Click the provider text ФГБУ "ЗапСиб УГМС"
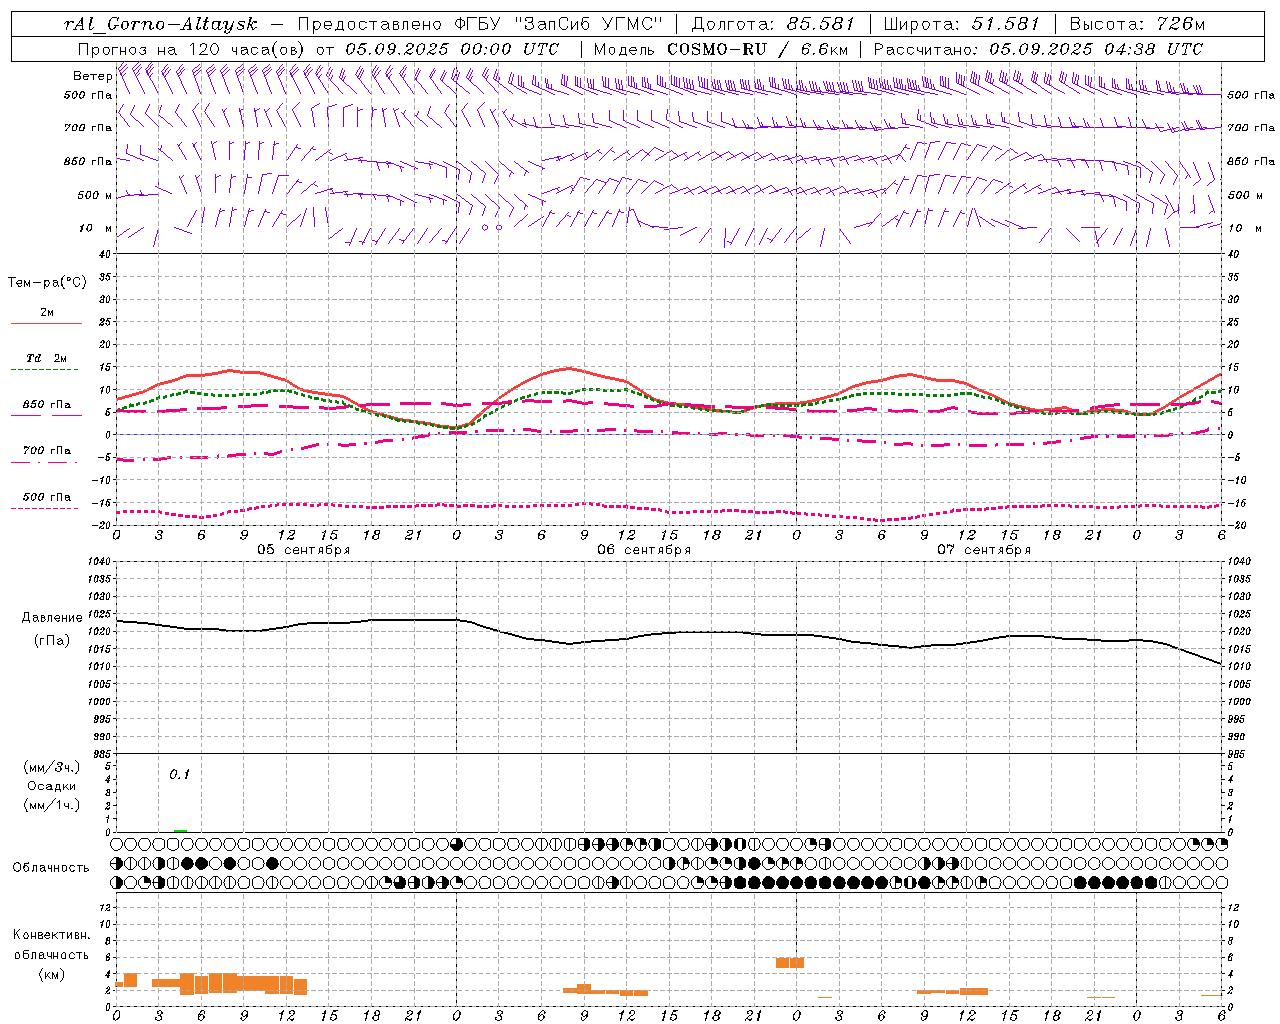This screenshot has width=1280, height=1024. [560, 24]
